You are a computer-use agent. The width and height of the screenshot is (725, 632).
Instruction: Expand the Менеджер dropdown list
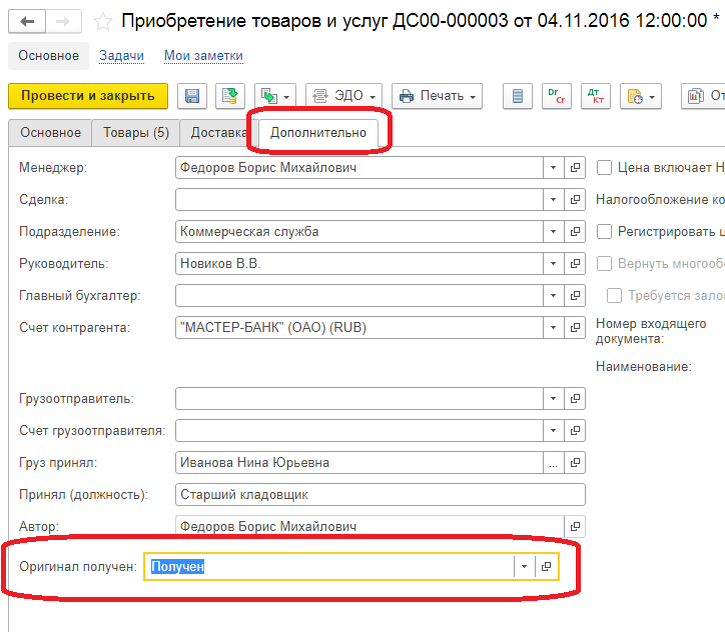point(553,168)
